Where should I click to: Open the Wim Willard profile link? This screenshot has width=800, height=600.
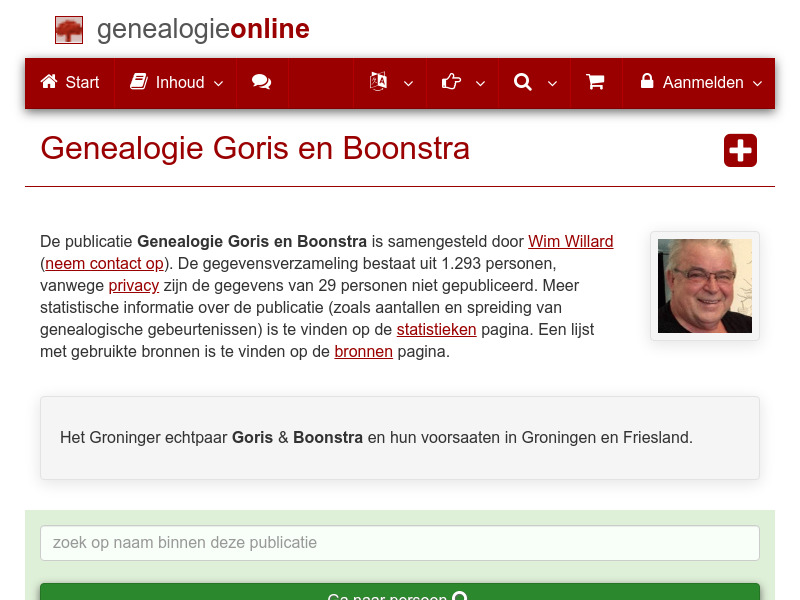click(570, 241)
